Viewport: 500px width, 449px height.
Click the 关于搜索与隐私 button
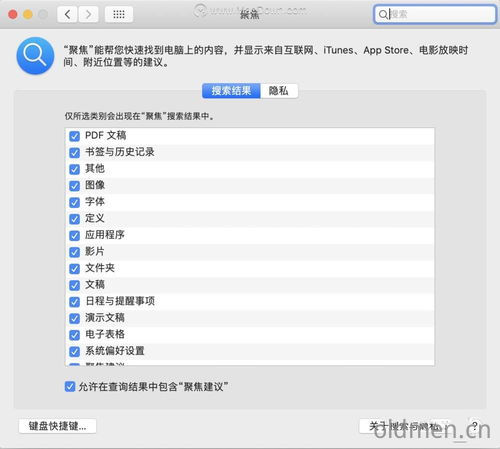[x=405, y=426]
